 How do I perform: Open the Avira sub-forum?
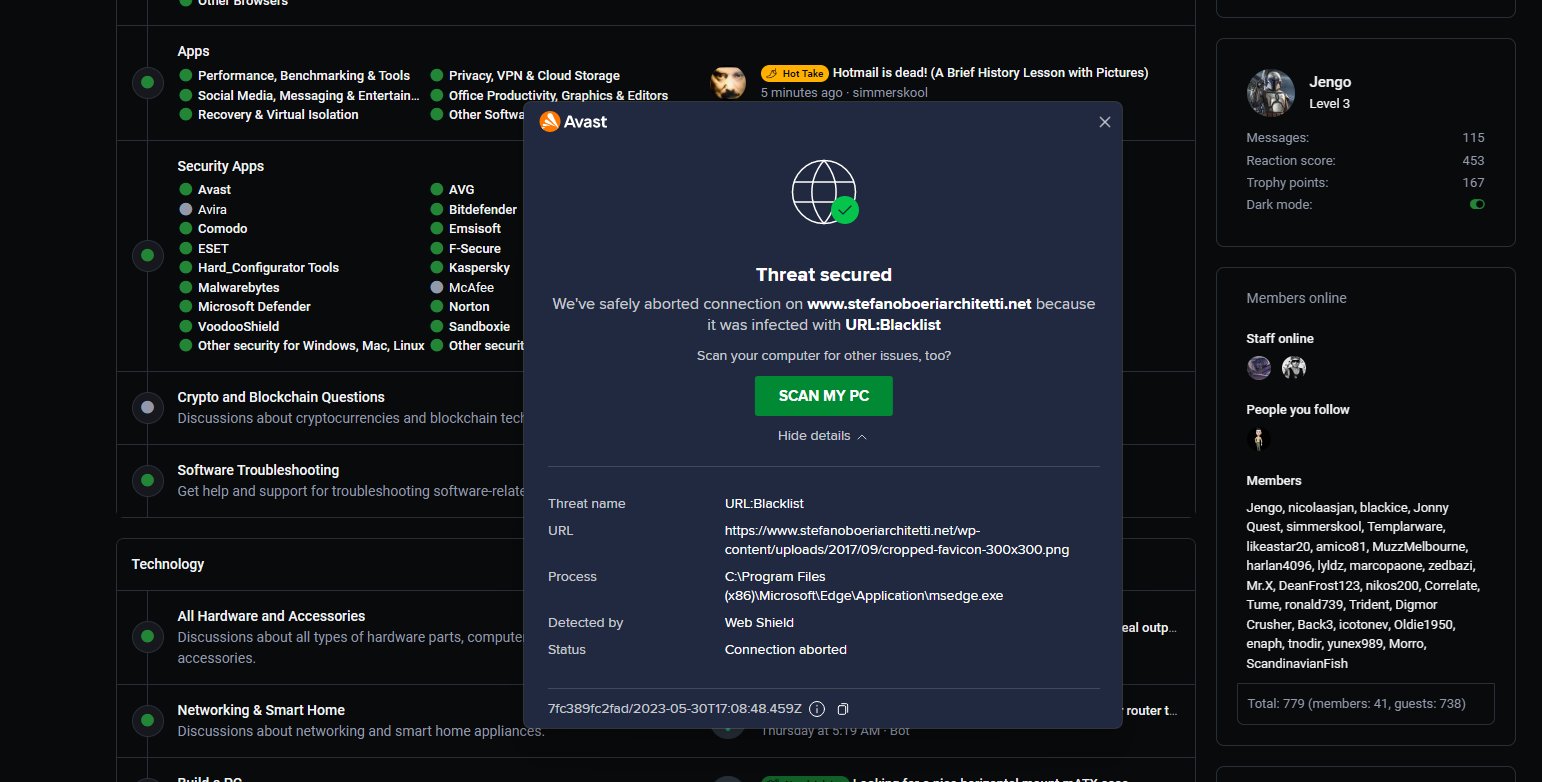pyautogui.click(x=212, y=210)
